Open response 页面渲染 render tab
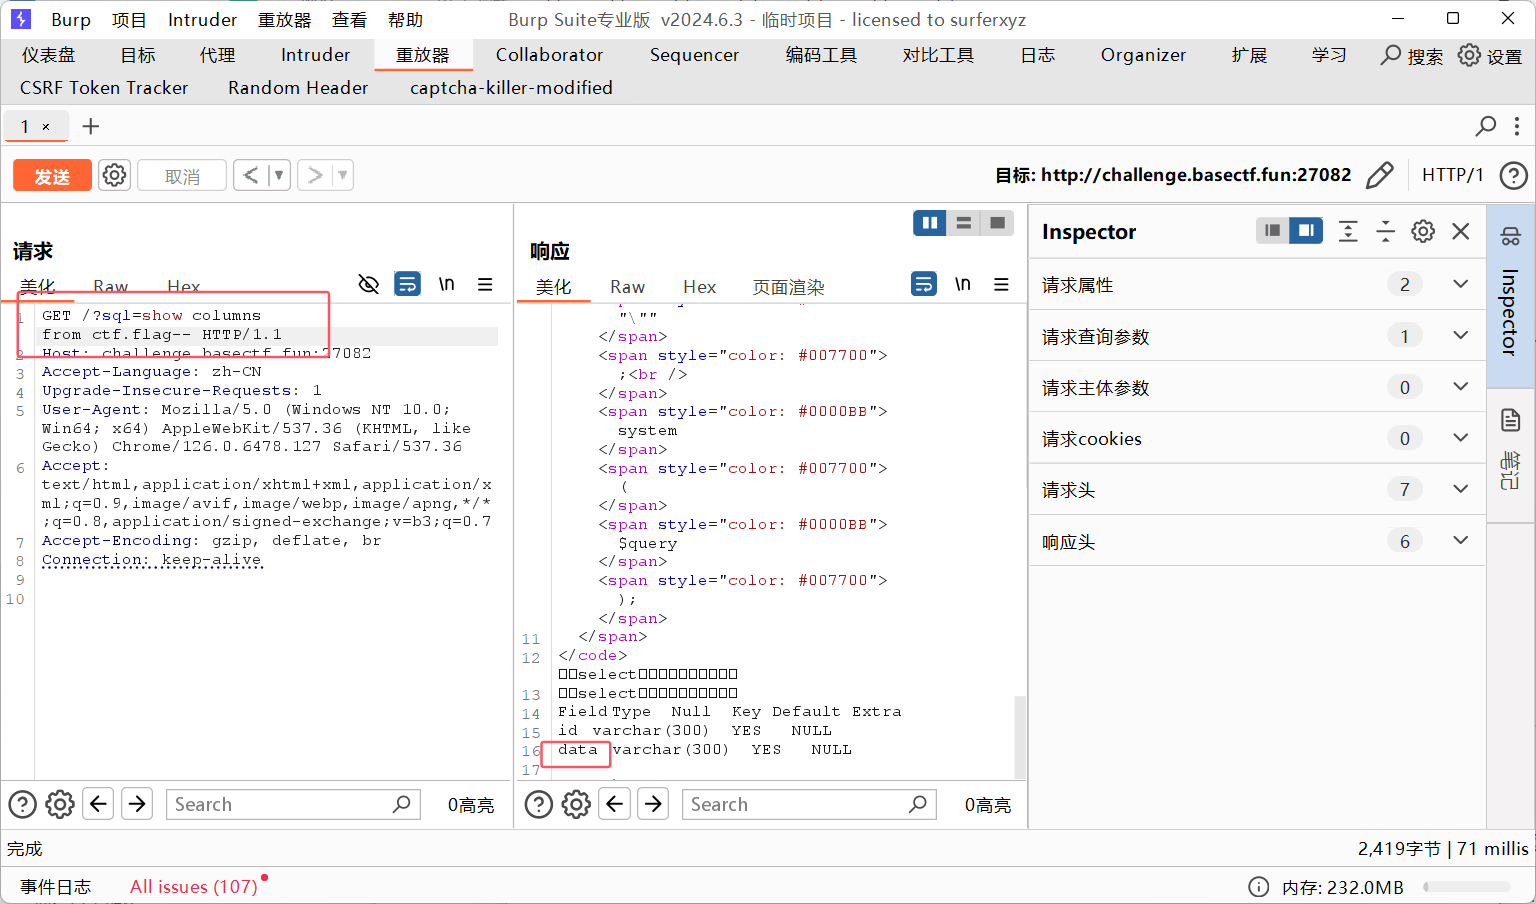 tap(788, 287)
